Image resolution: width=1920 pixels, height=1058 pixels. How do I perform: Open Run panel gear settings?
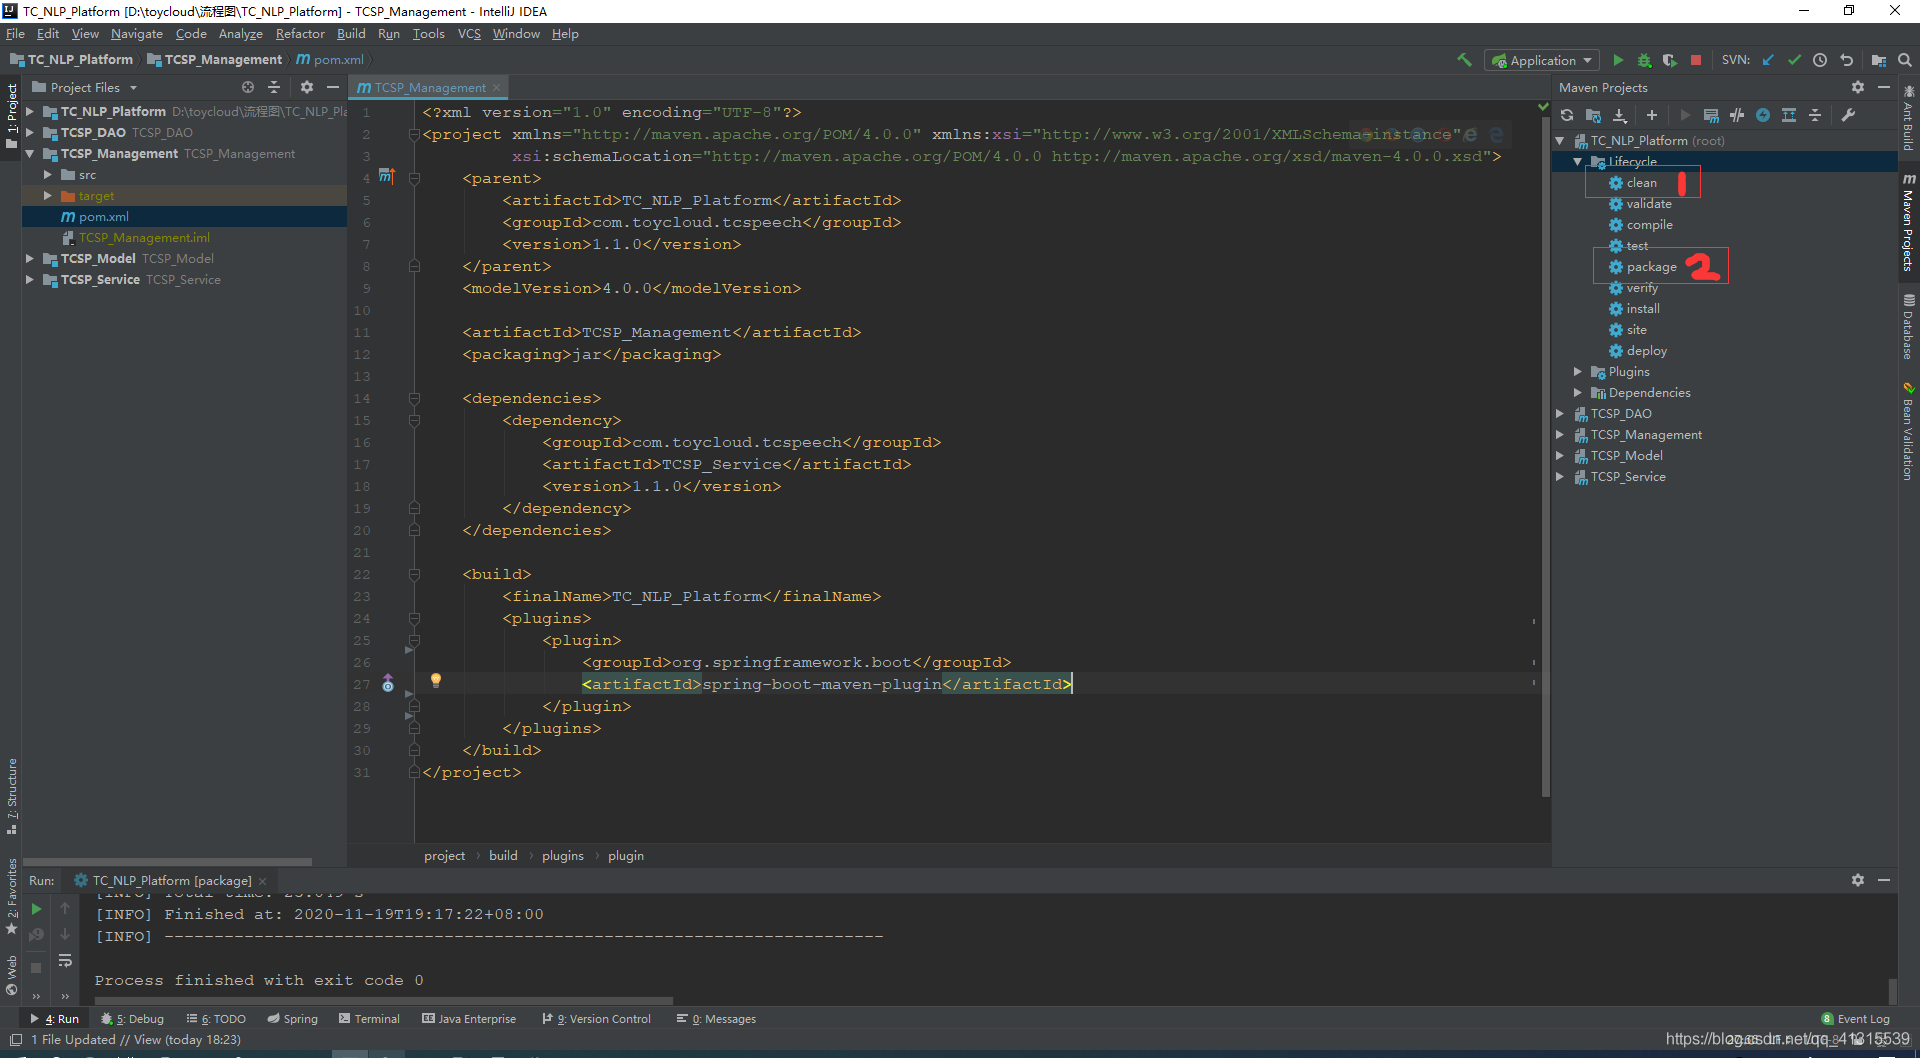1858,880
